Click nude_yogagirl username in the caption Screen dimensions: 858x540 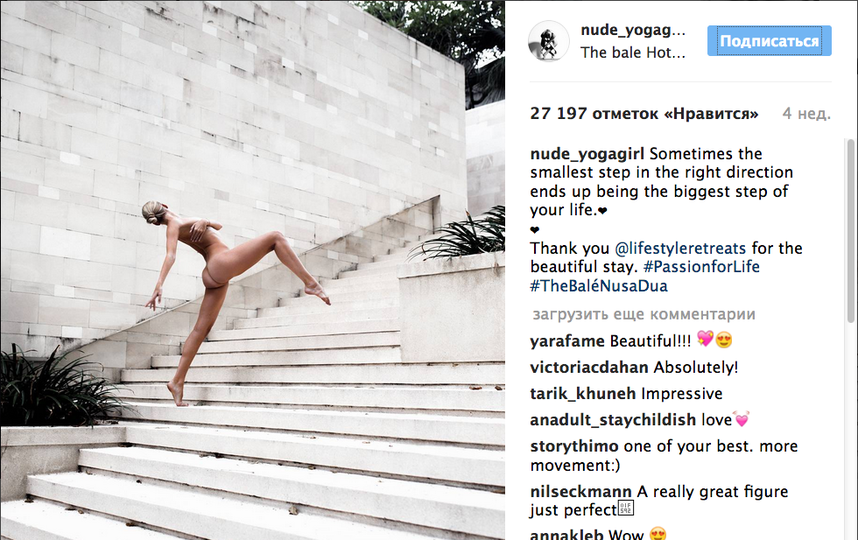coord(587,154)
